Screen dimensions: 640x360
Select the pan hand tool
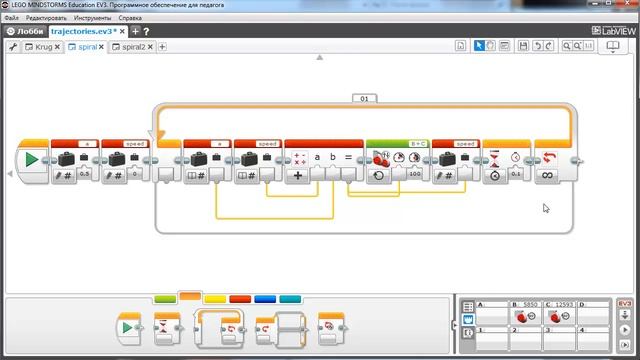[x=491, y=46]
